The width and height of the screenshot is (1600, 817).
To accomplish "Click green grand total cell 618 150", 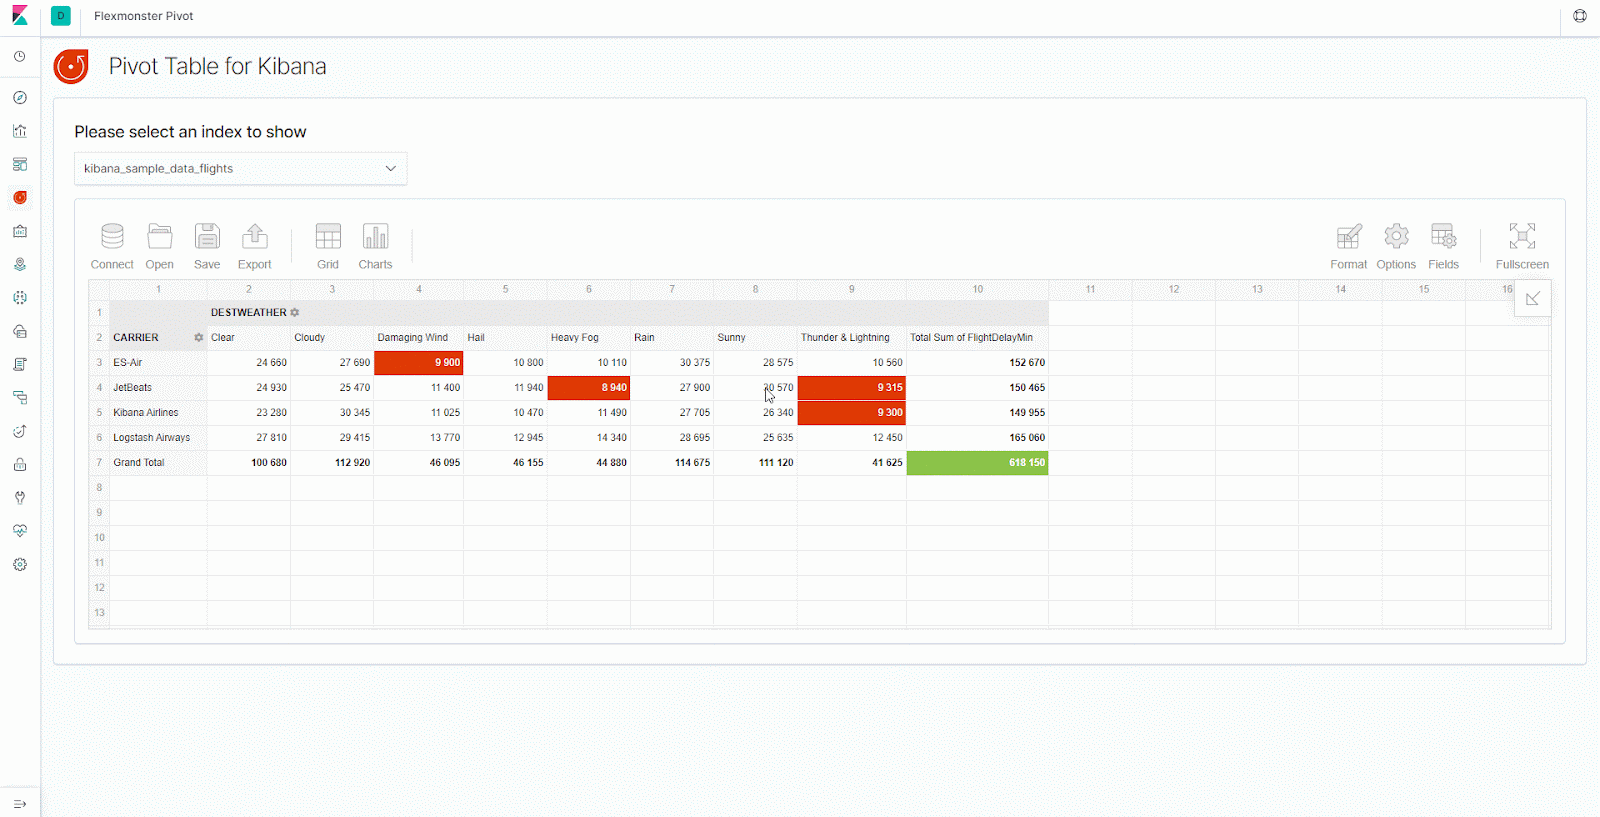I will [x=978, y=463].
